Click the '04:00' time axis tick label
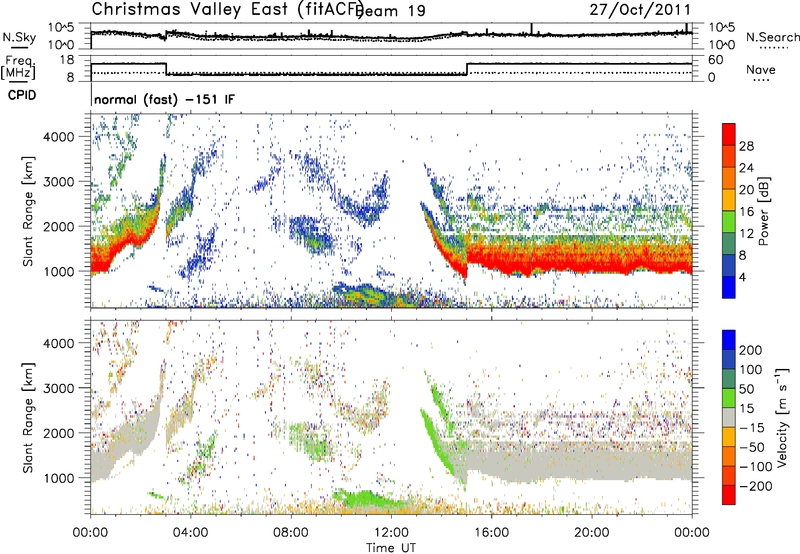 click(x=191, y=533)
